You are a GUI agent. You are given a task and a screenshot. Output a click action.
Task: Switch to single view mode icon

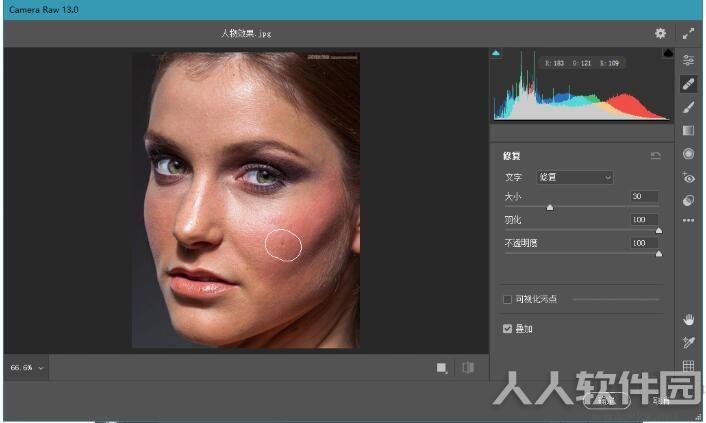pos(441,368)
